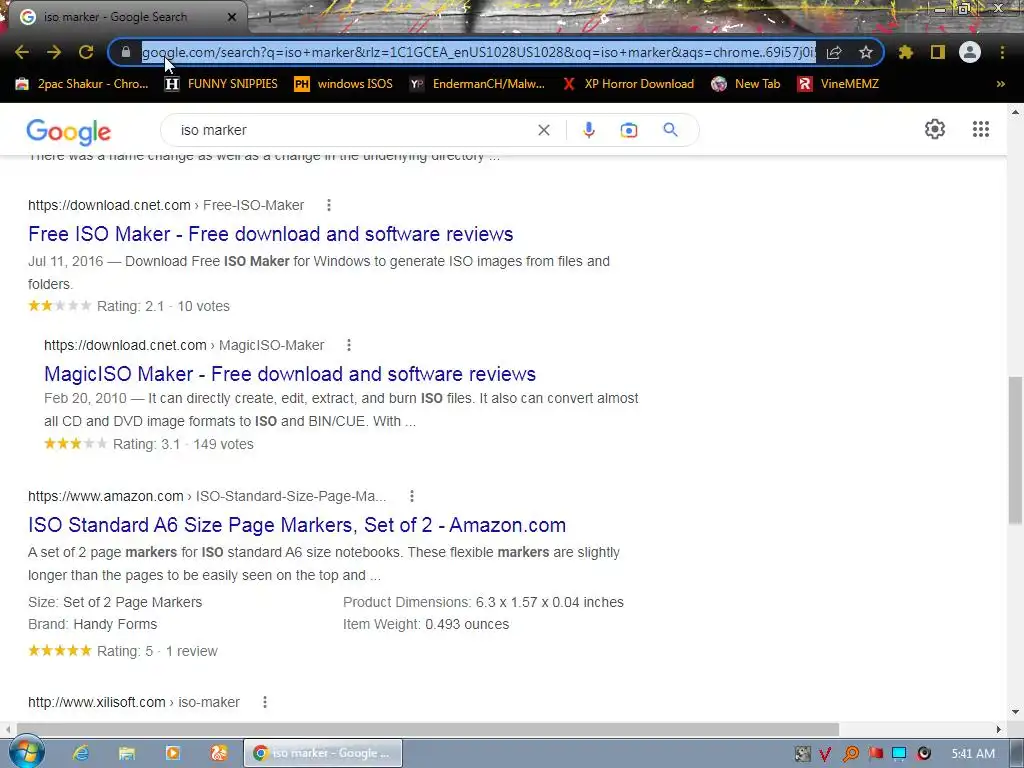Viewport: 1024px width, 768px height.
Task: Select the iso marker Google Search tab
Action: pos(124,17)
